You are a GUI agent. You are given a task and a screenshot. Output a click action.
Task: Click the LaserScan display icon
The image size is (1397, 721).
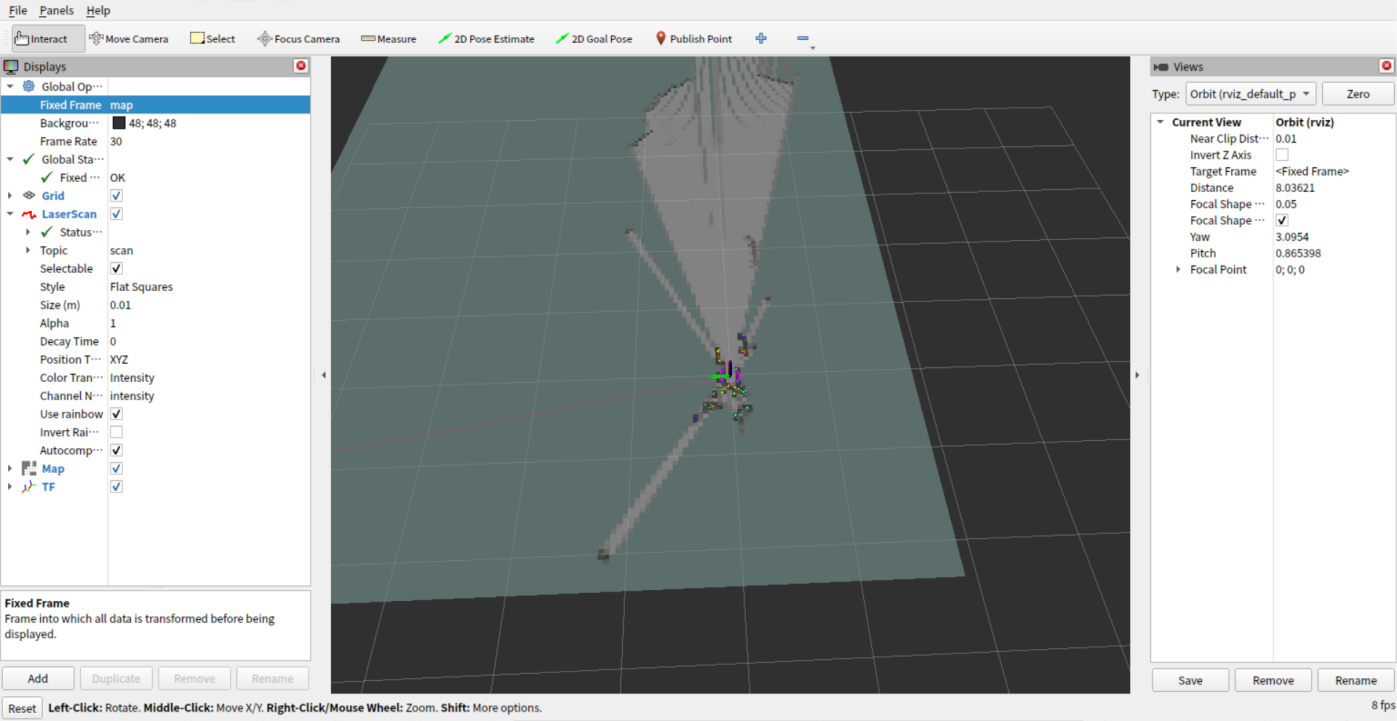pos(29,214)
